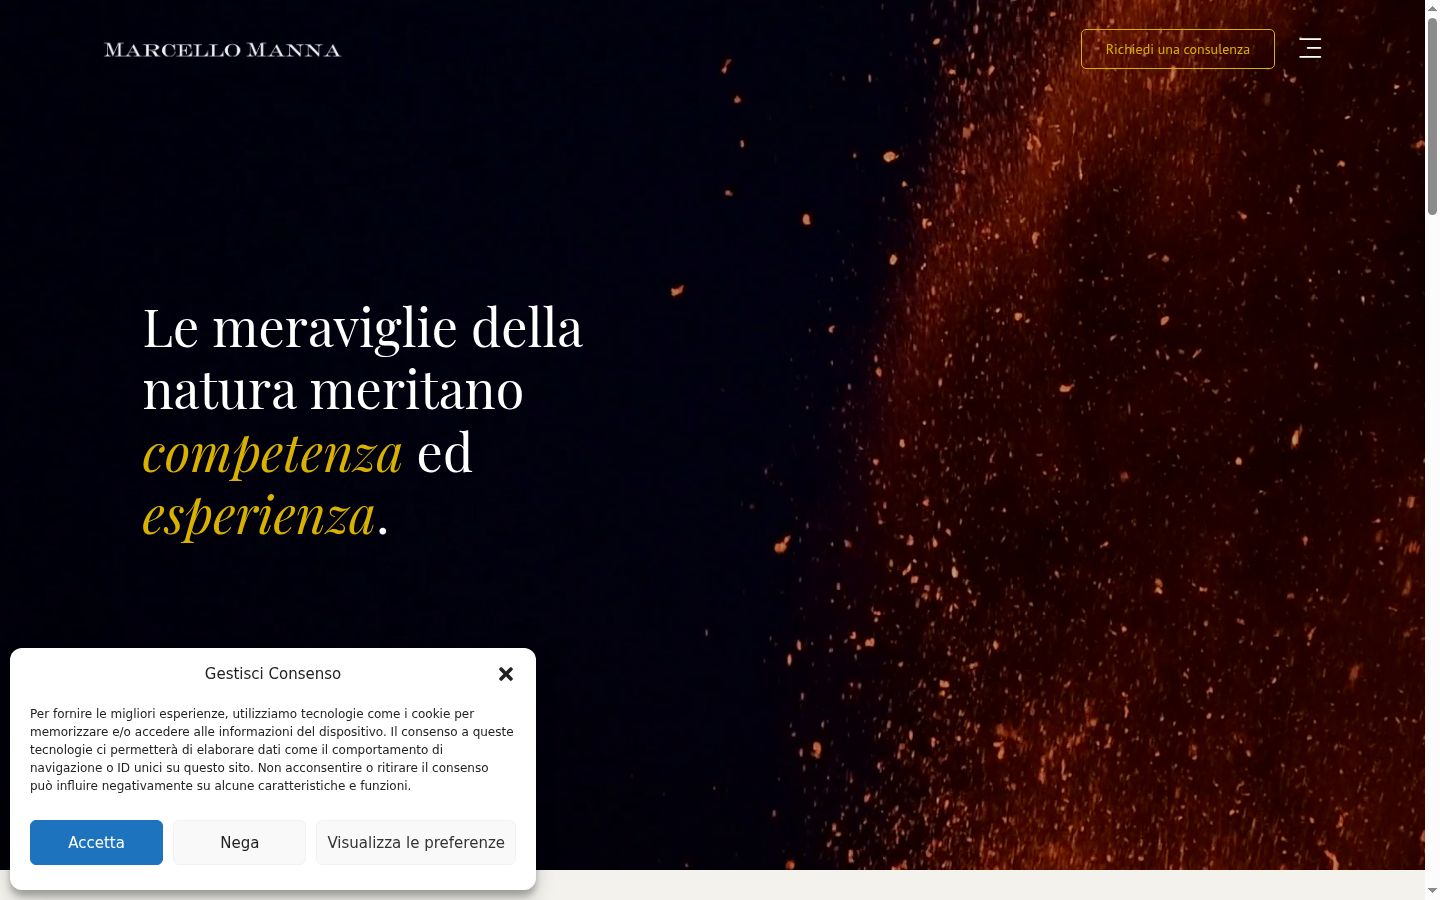Open the hamburger navigation menu
1440x900 pixels.
tap(1310, 48)
